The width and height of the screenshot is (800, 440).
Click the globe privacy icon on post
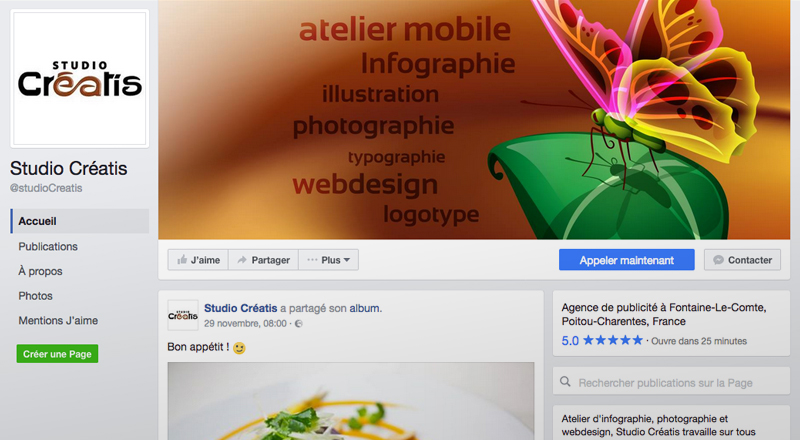pos(299,324)
